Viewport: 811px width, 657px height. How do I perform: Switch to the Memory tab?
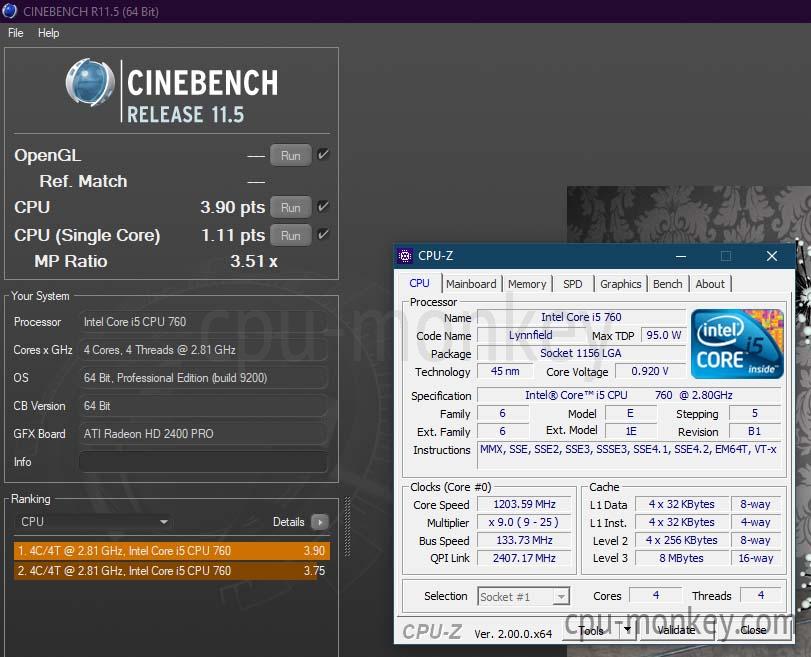point(527,284)
